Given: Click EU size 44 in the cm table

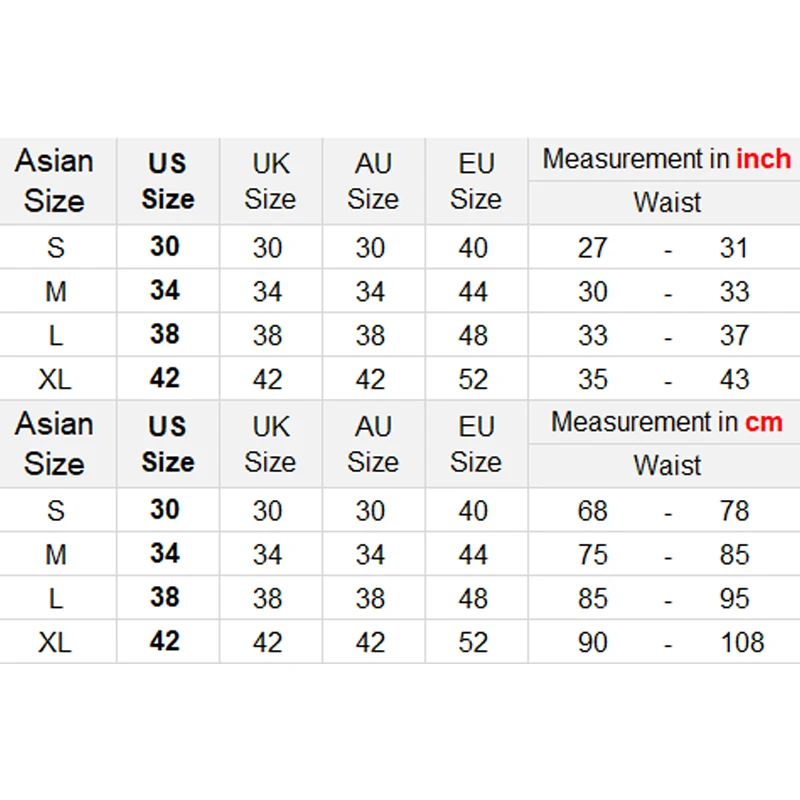Looking at the screenshot, I should point(473,555).
